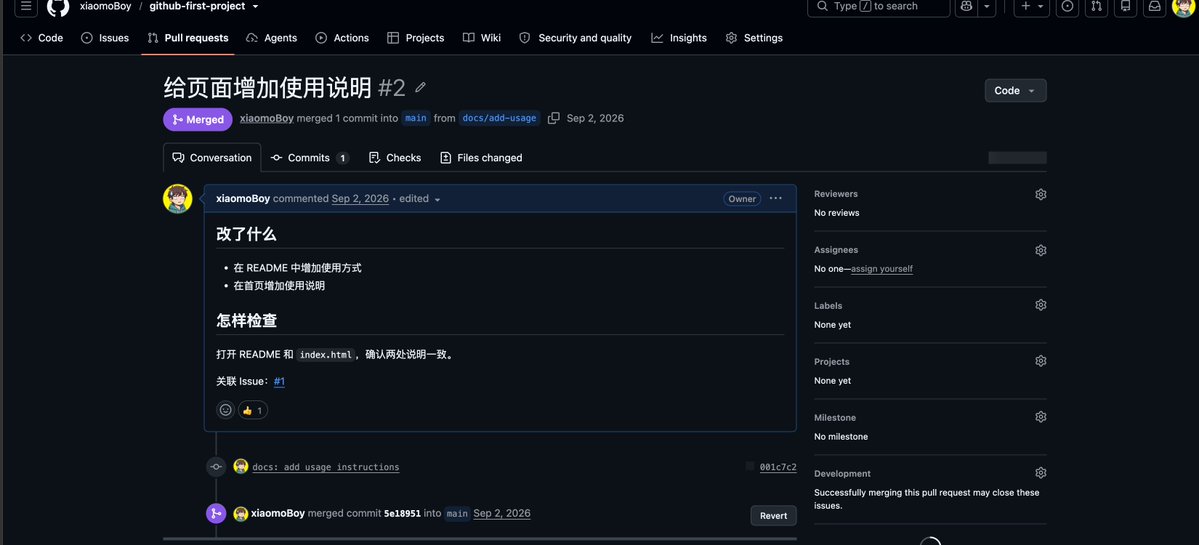Go to the Issues repository tab

[x=105, y=37]
